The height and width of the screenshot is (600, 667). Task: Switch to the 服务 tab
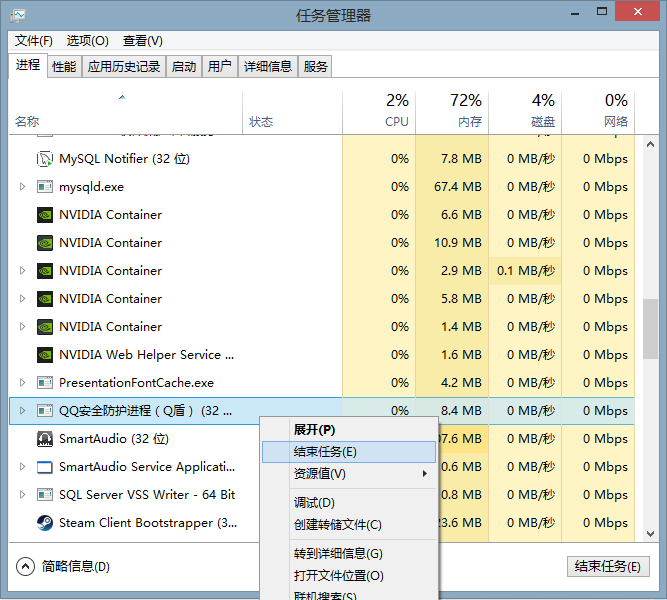pos(315,67)
